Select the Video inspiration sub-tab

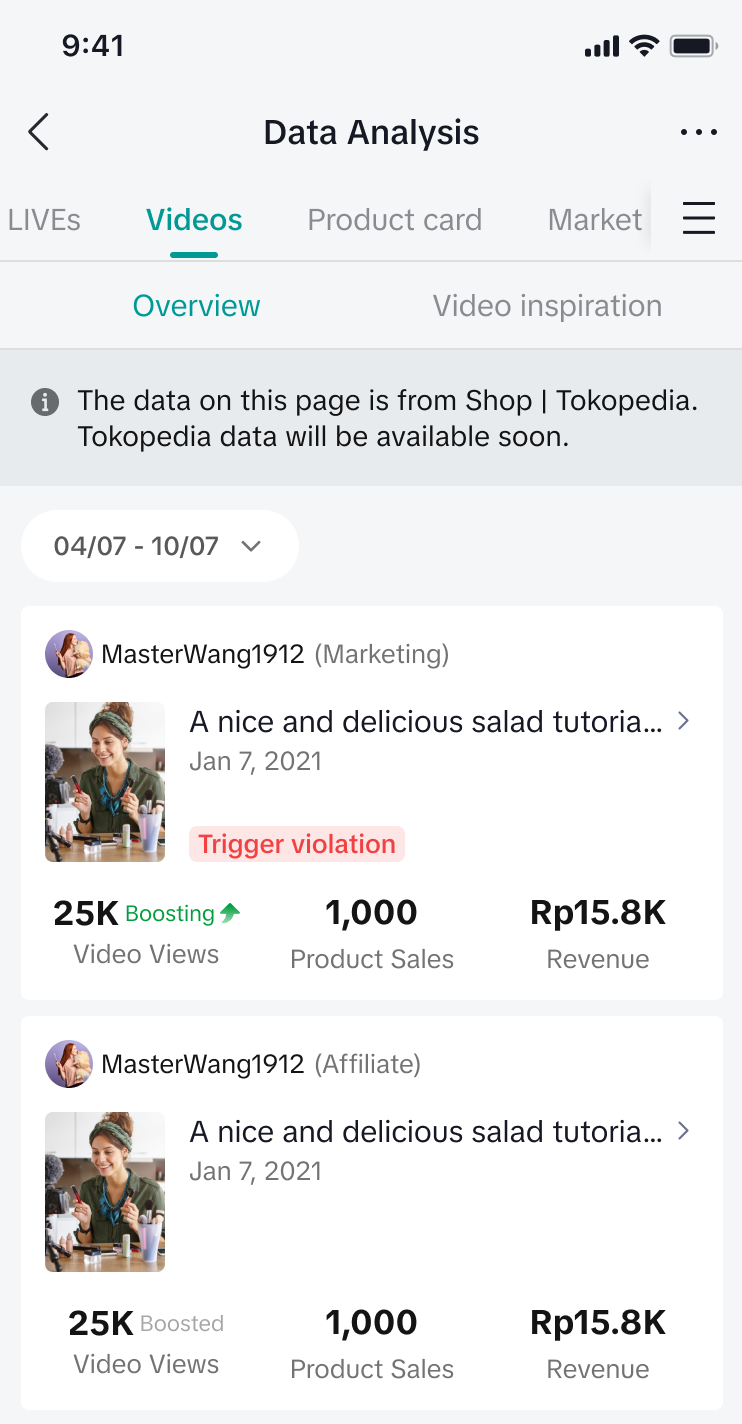tap(547, 306)
